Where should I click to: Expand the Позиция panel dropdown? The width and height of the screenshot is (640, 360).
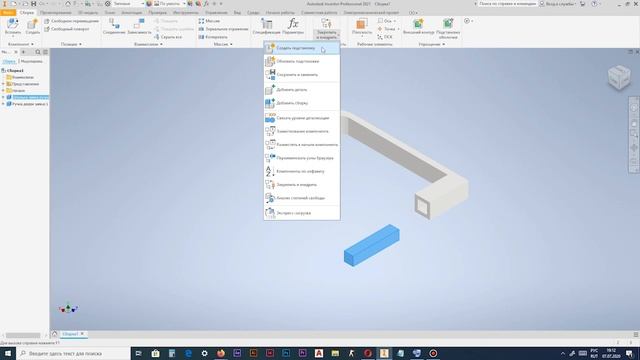coord(71,44)
